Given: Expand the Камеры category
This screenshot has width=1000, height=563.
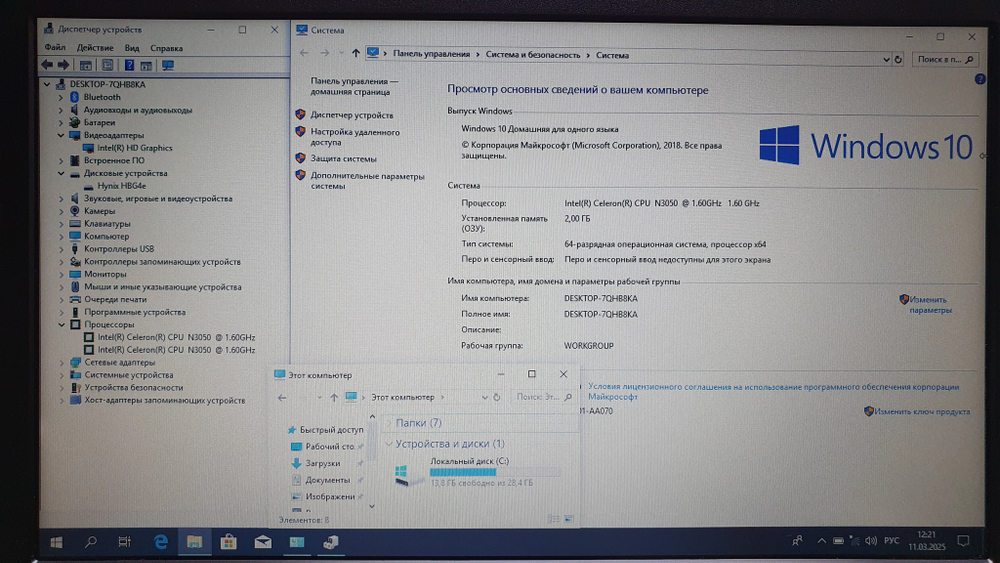Looking at the screenshot, I should [61, 211].
